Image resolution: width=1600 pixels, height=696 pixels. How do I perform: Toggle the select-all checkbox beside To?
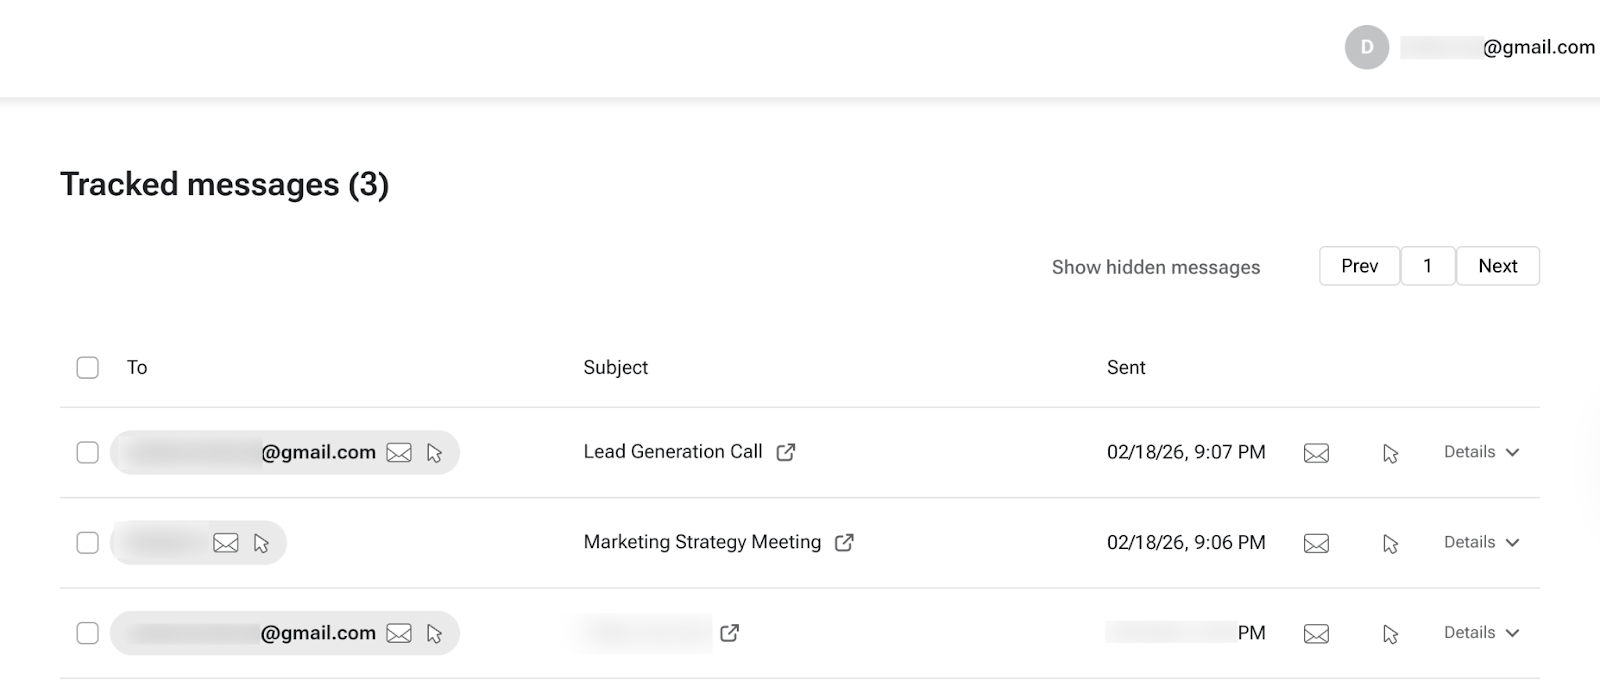coord(88,367)
